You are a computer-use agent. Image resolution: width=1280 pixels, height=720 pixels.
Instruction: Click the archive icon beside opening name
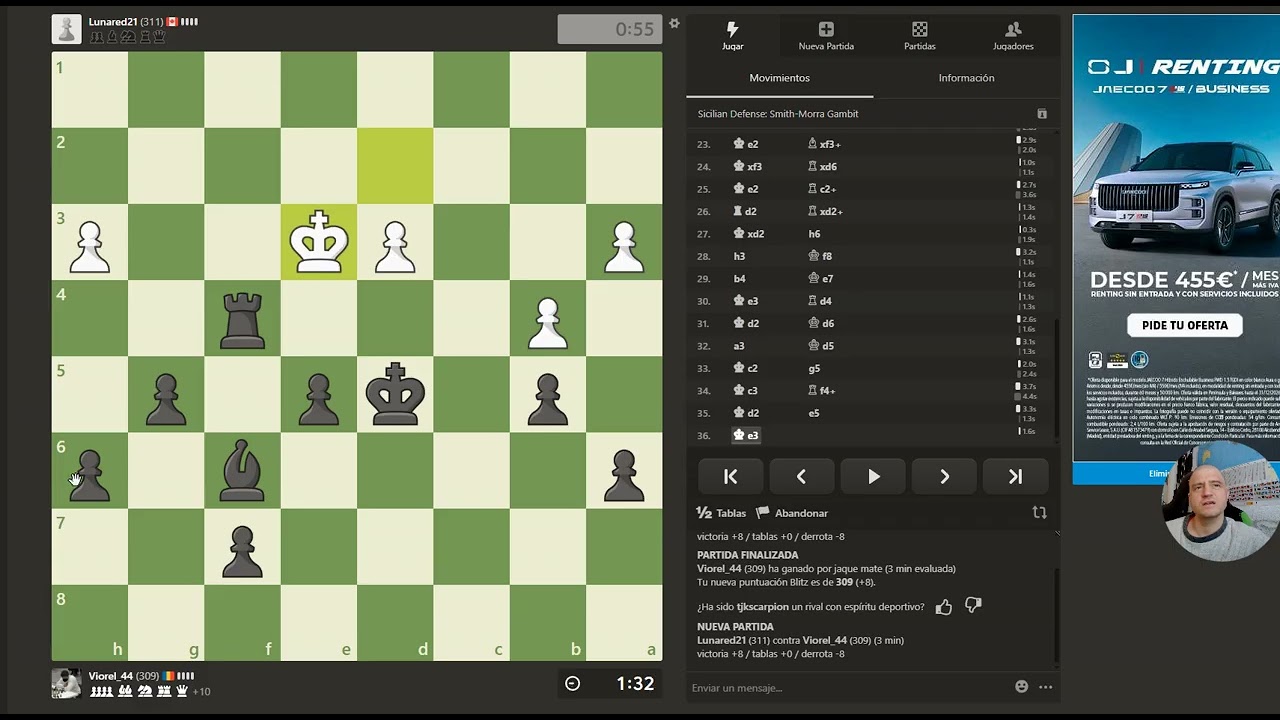[1042, 114]
